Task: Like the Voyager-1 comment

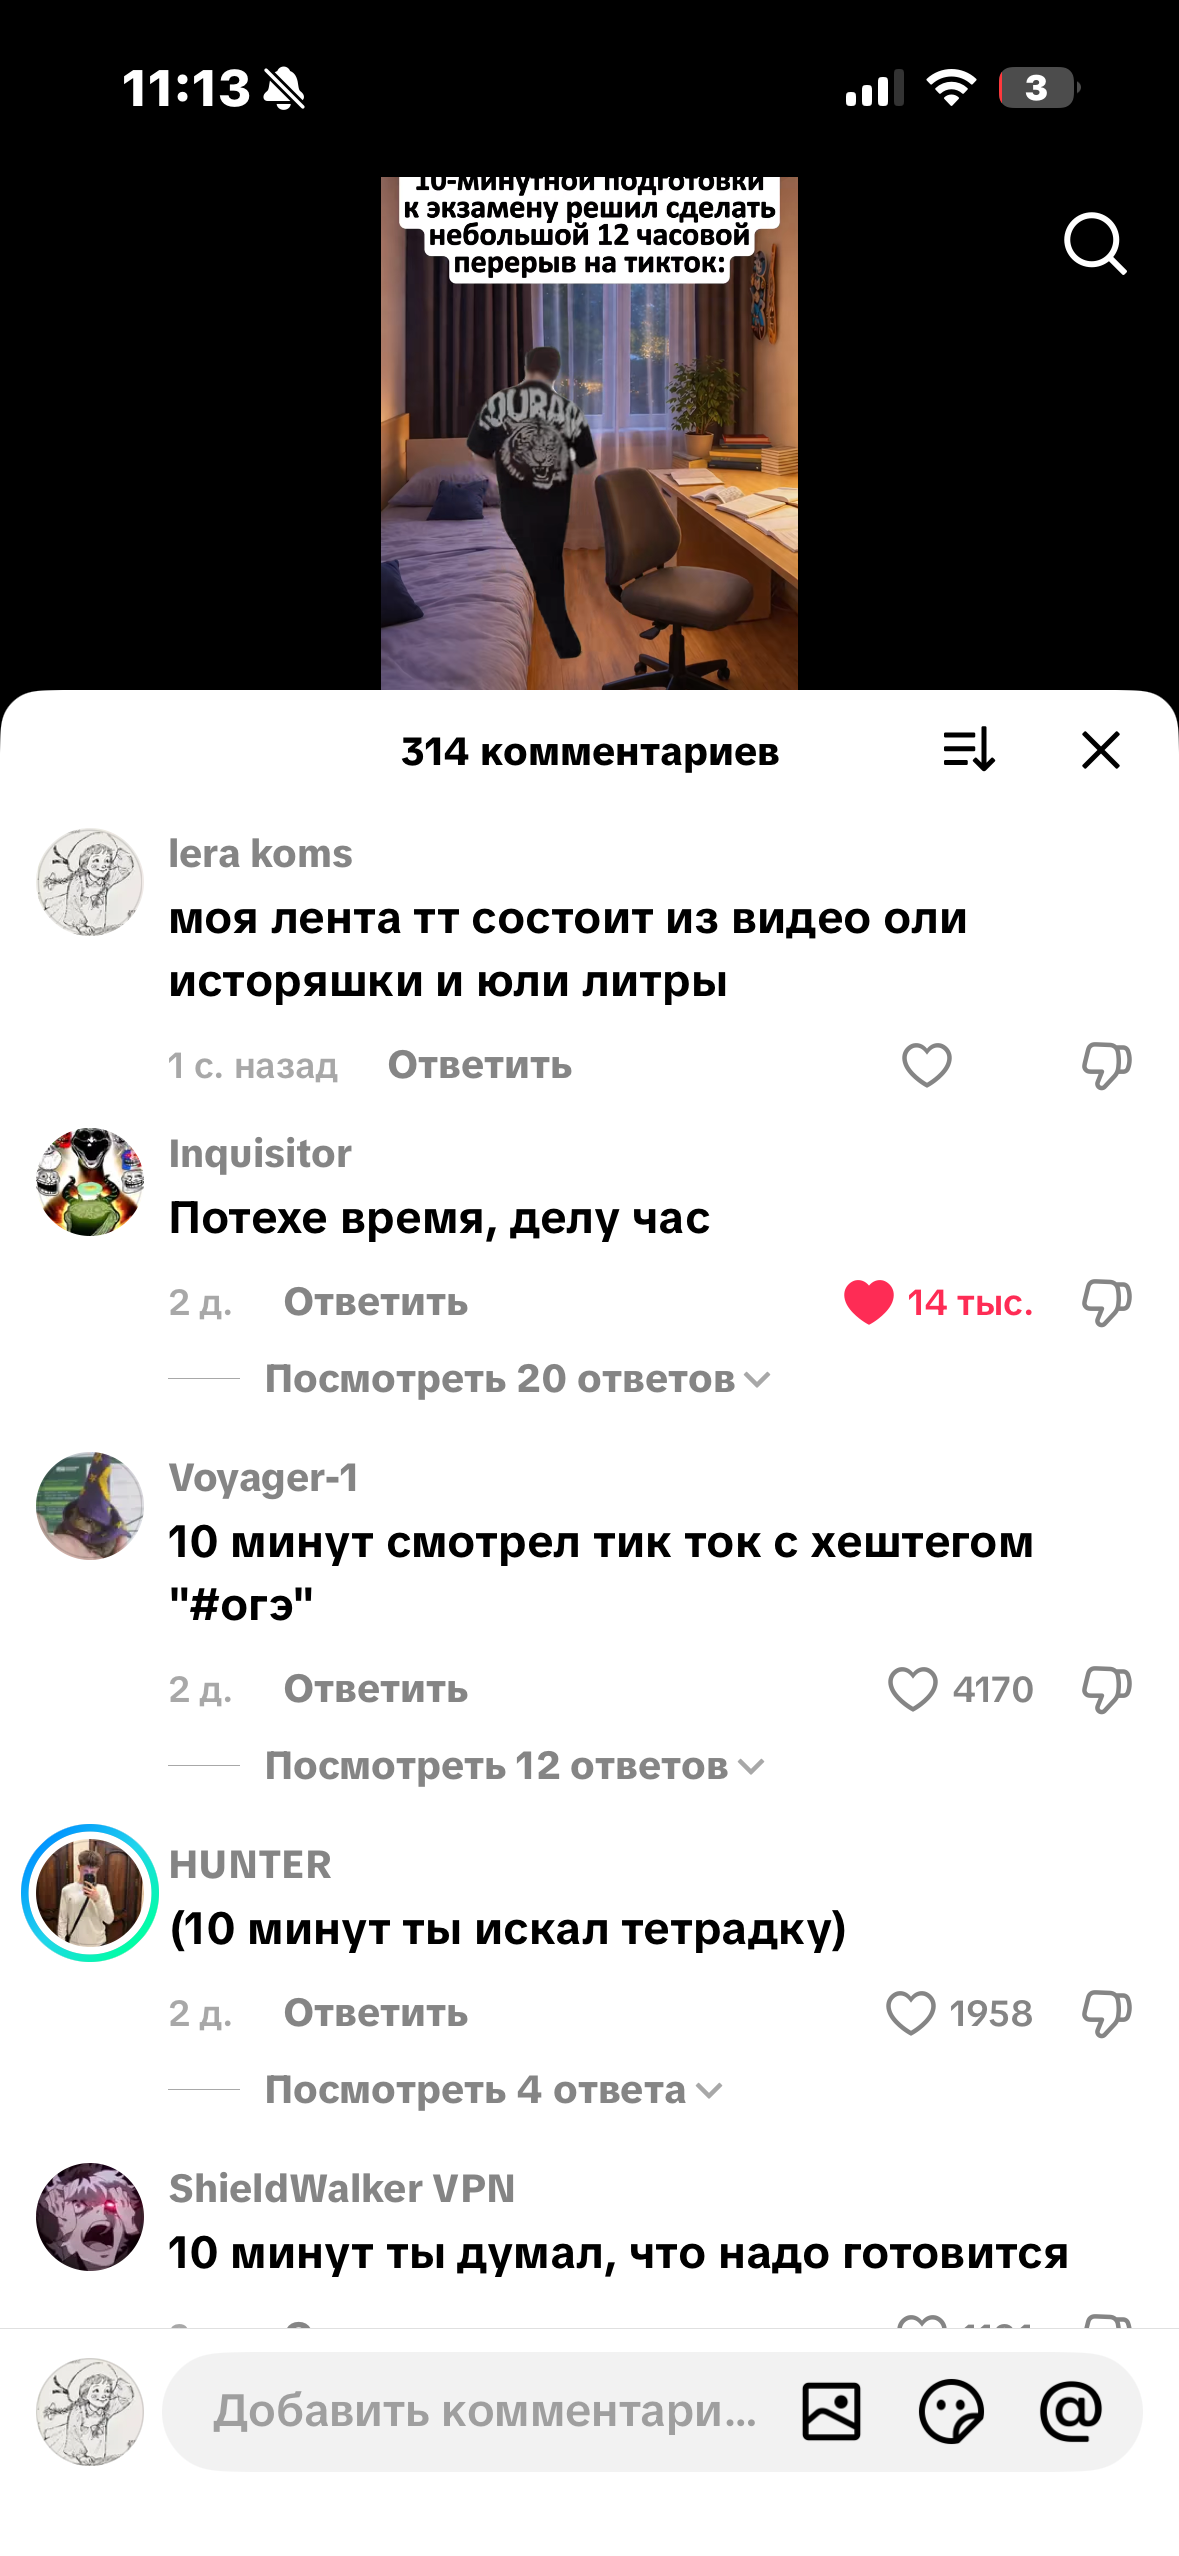Action: pyautogui.click(x=913, y=1689)
